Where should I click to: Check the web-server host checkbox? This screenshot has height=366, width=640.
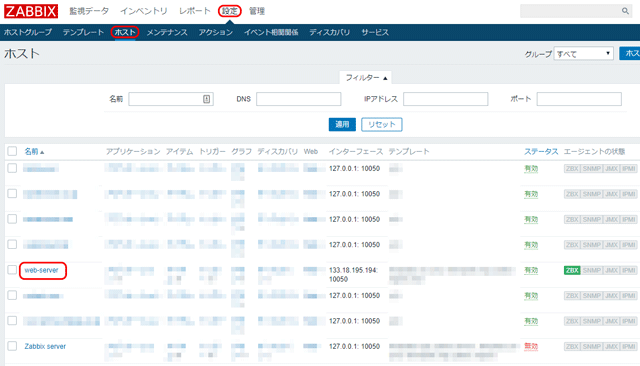(12, 270)
